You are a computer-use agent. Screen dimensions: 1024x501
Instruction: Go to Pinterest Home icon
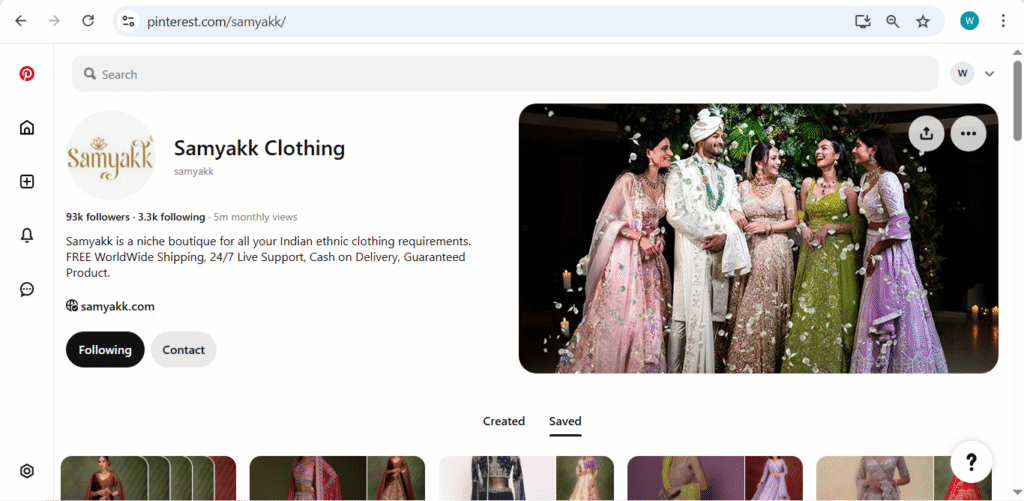27,127
